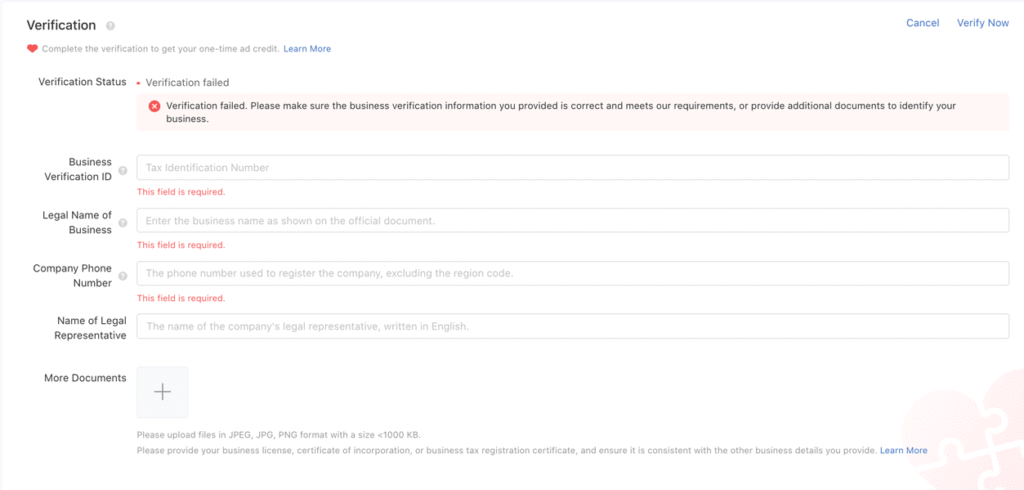Click into the Legal Name of Business field
This screenshot has width=1024, height=490.
click(x=572, y=220)
